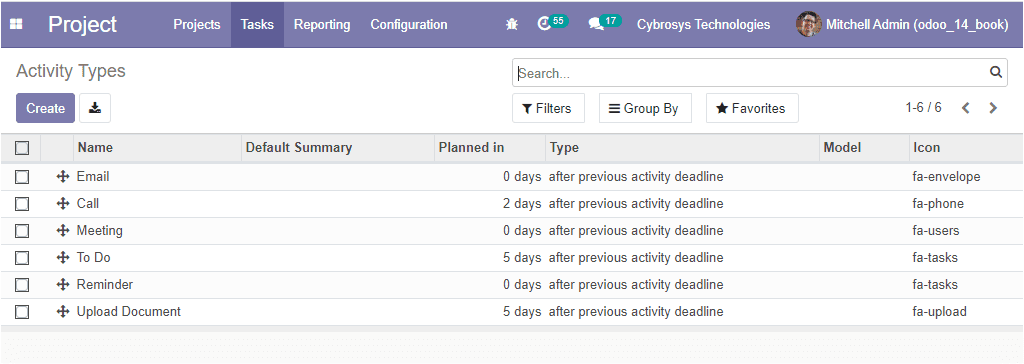Viewport: 1024px width, 364px height.
Task: Open the apps grid menu icon
Action: point(16,25)
